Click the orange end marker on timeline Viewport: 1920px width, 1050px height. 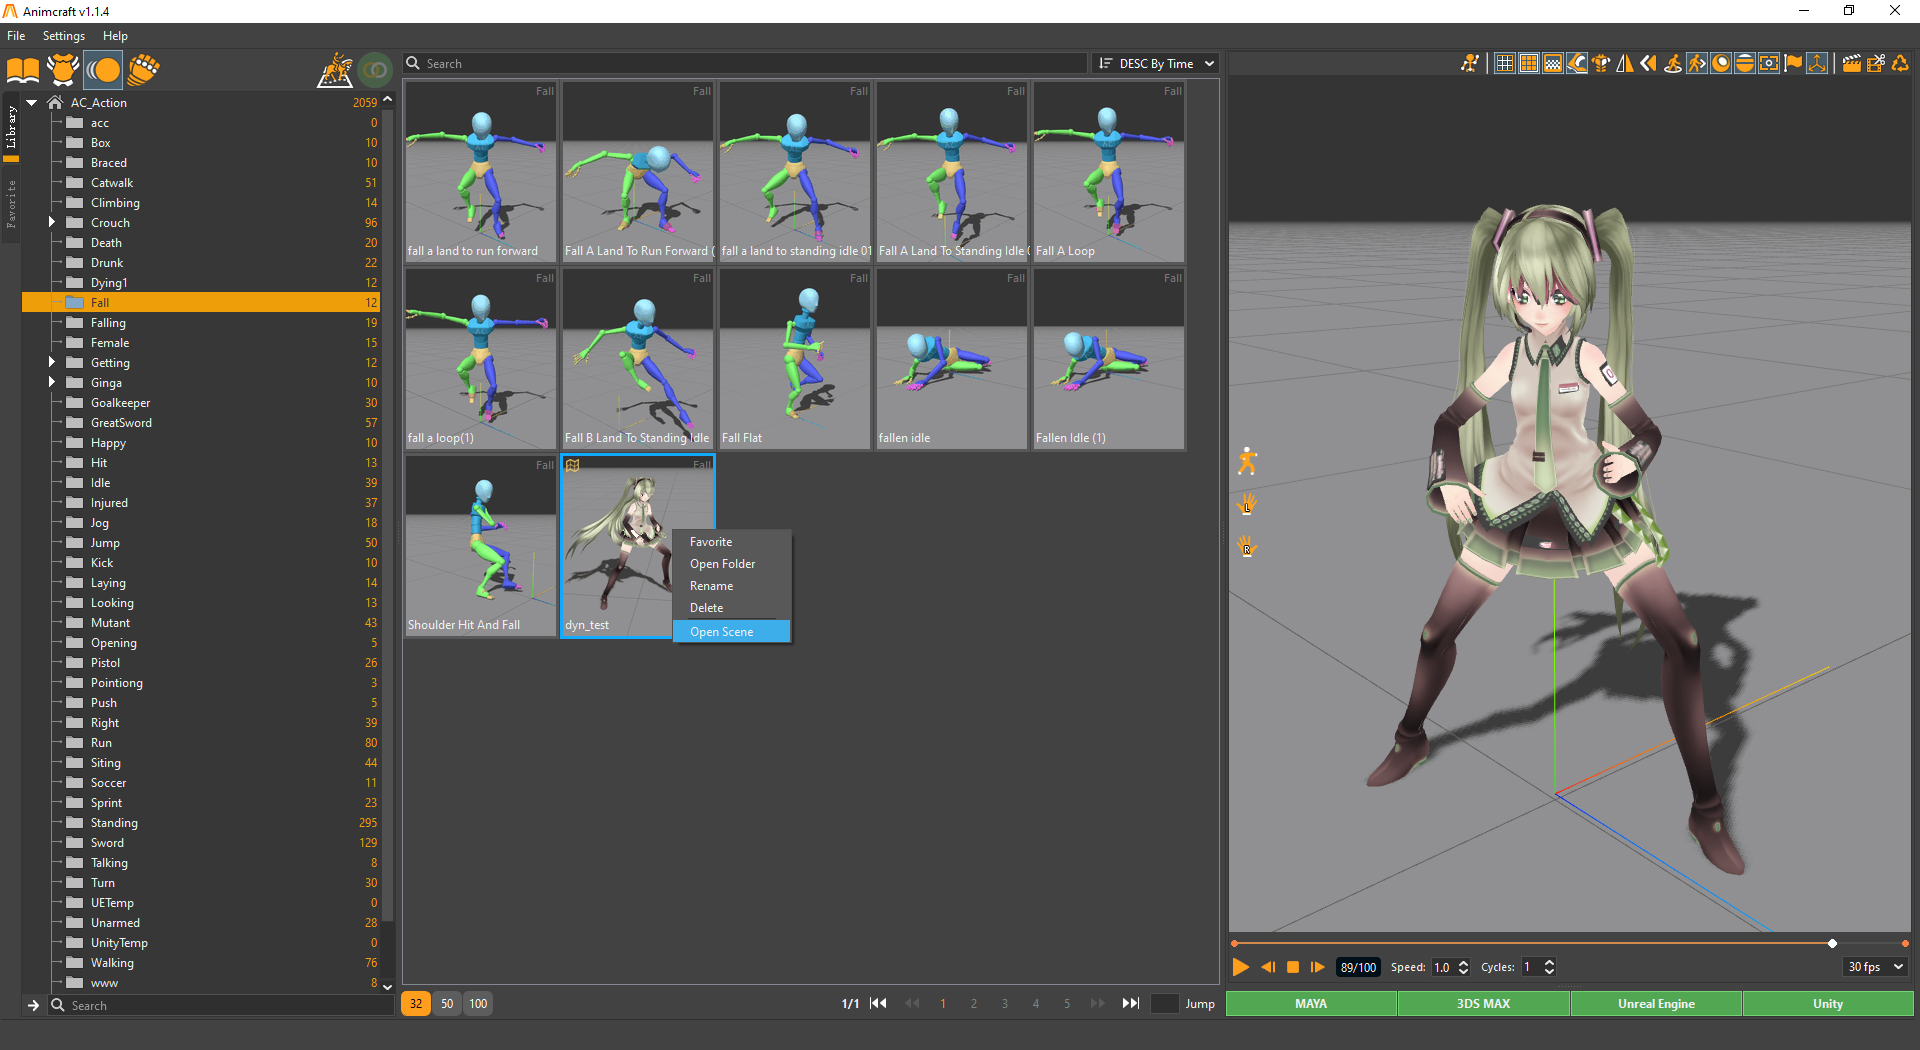(1905, 943)
